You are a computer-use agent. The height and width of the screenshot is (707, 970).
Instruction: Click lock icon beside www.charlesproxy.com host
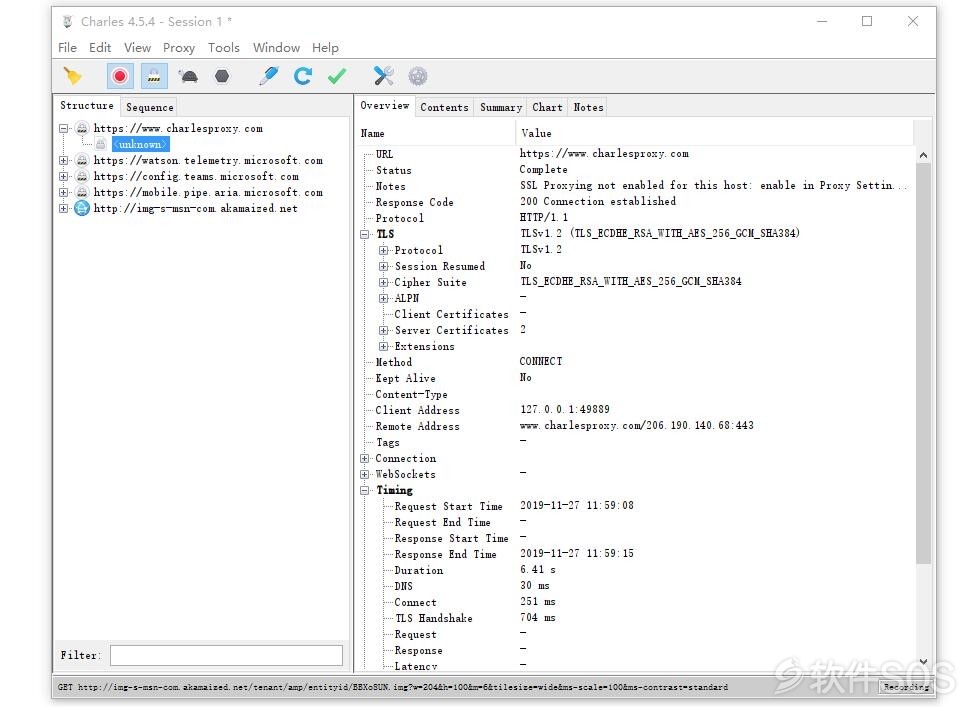coord(82,129)
